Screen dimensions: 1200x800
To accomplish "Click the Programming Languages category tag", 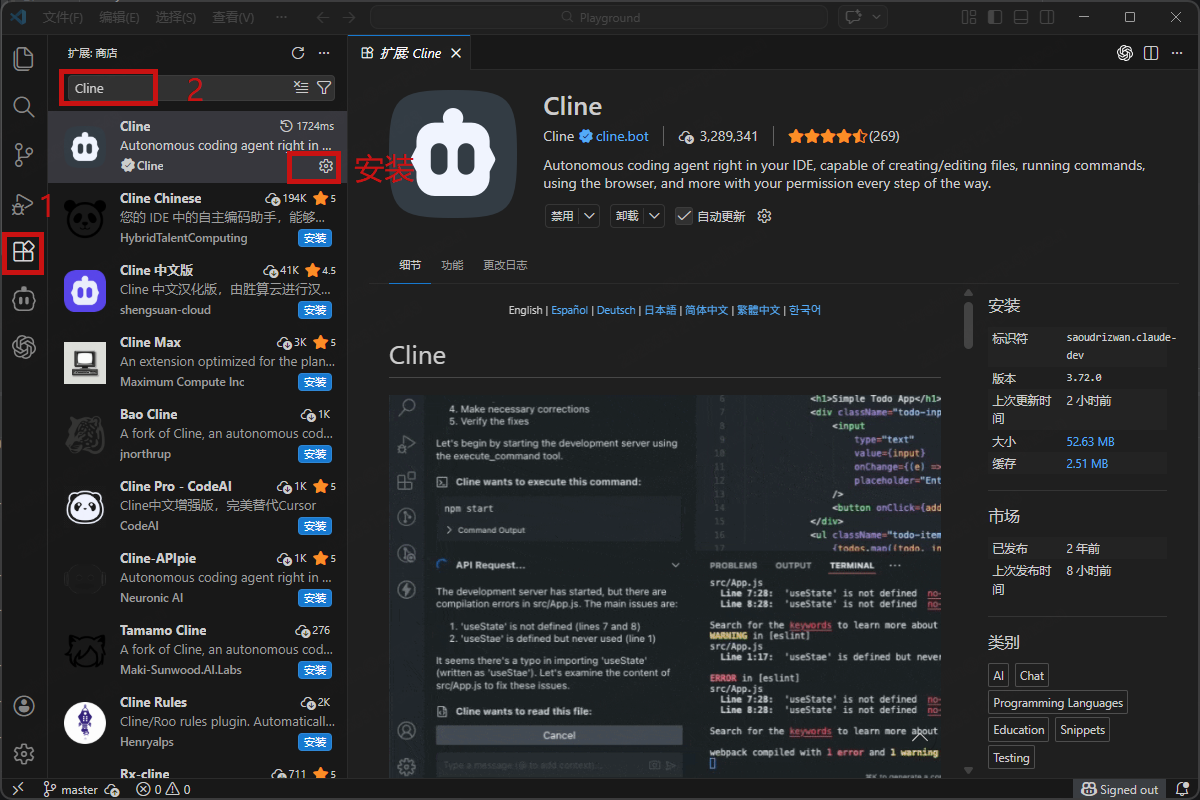I will coord(1058,703).
